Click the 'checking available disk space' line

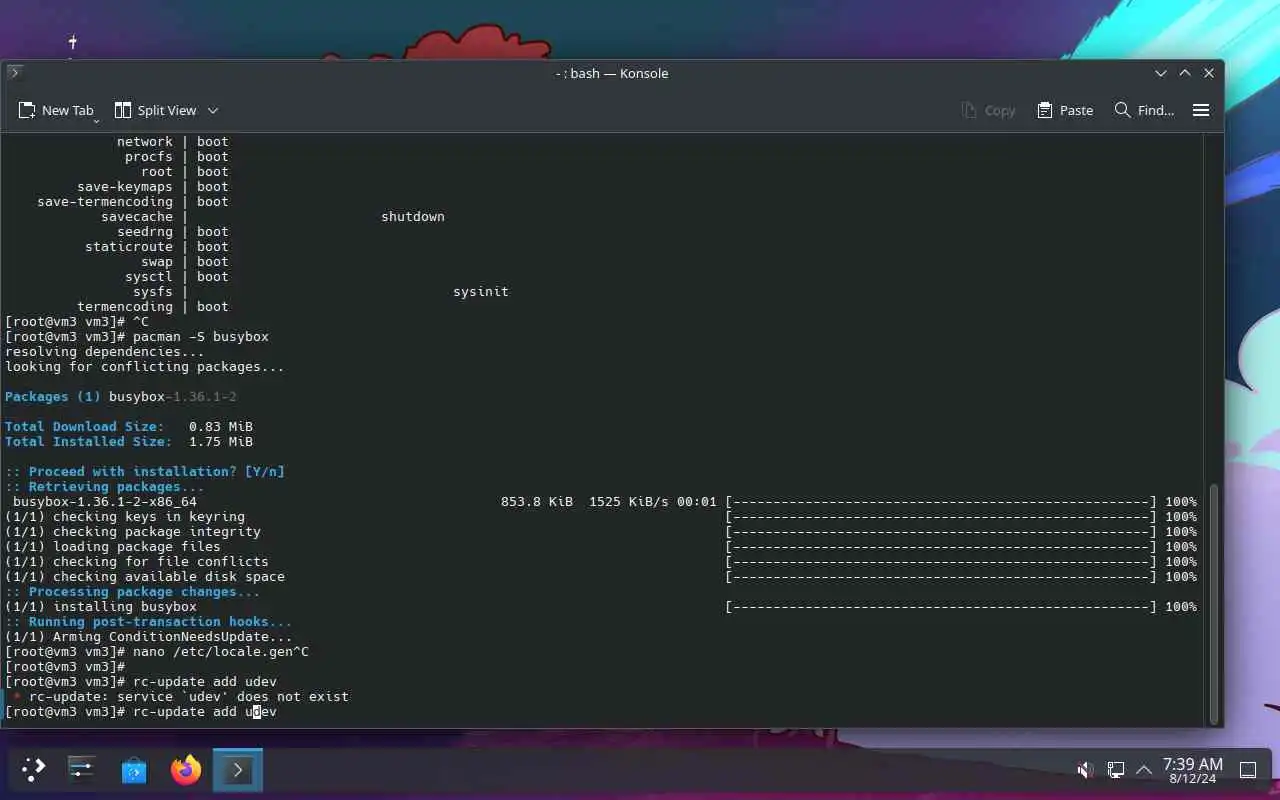(145, 576)
